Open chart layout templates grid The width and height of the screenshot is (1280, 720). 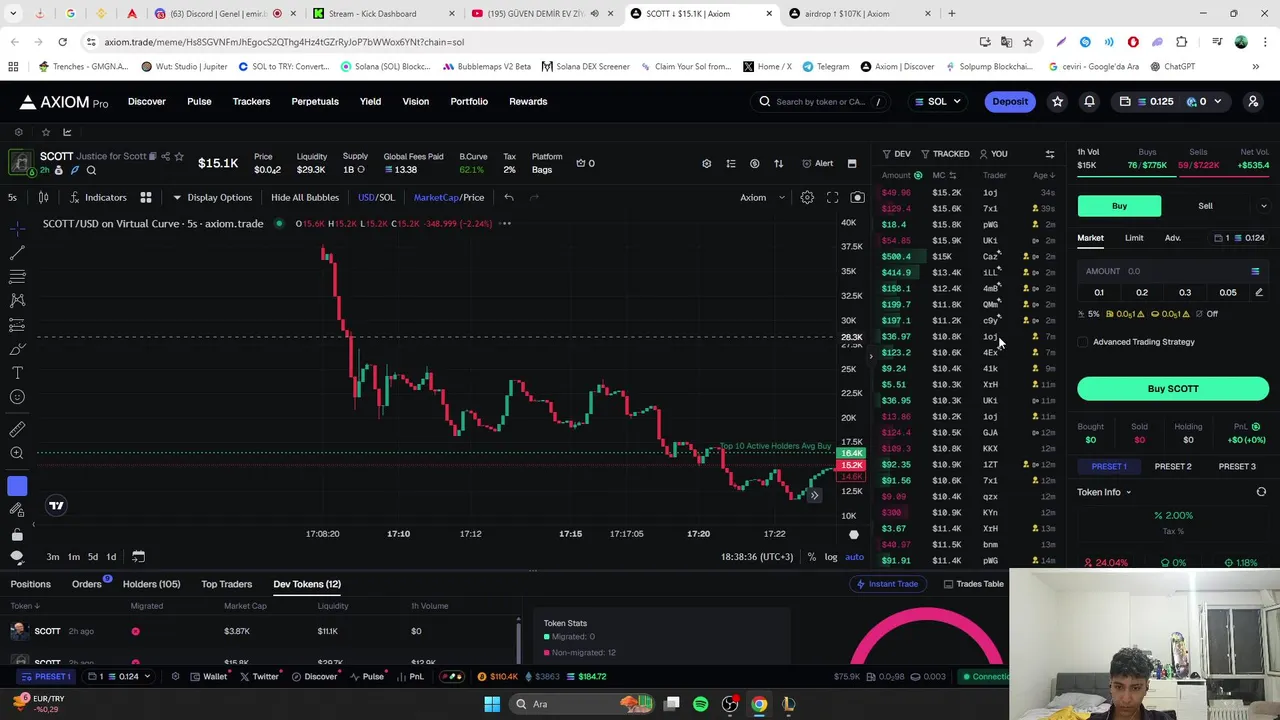click(x=146, y=197)
